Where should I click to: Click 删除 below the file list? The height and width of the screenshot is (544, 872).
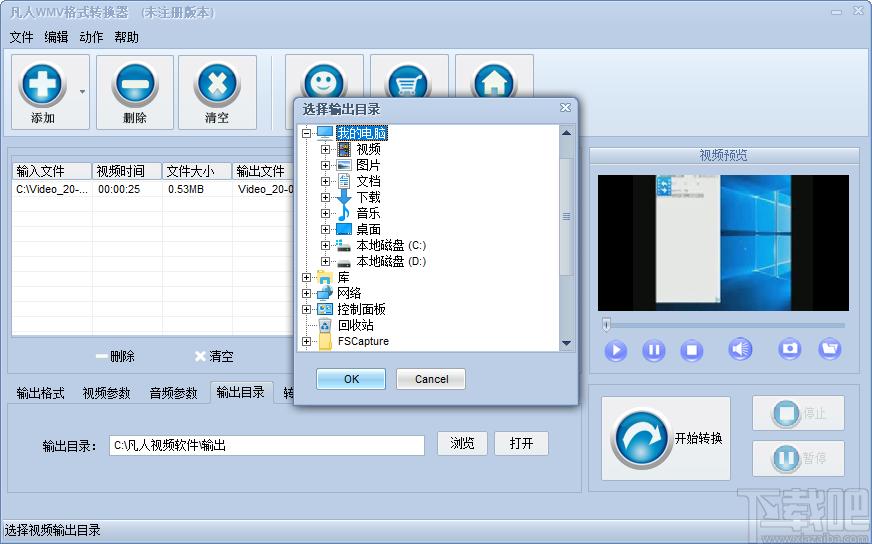point(115,357)
